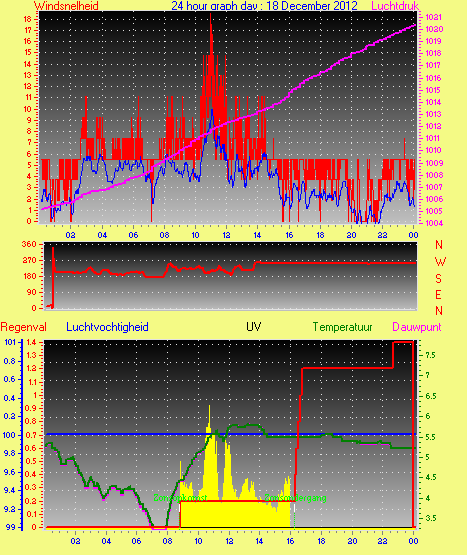The height and width of the screenshot is (555, 467).
Task: Click the Zonsopkomst sunrise marker label
Action: 180,498
